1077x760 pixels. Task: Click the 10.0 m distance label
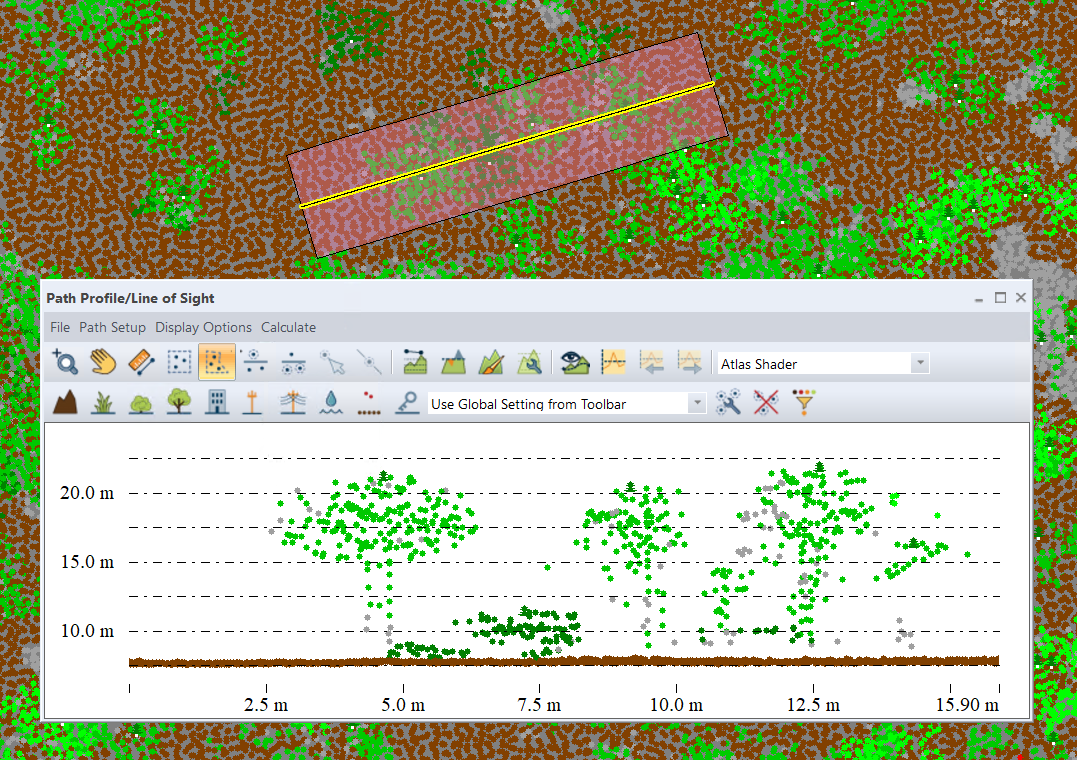(676, 705)
